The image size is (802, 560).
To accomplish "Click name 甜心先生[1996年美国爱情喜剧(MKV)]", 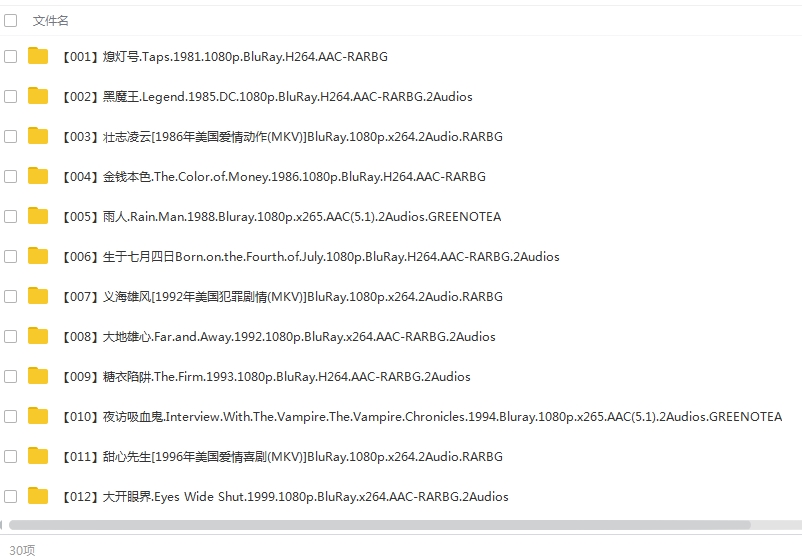I will tap(283, 456).
